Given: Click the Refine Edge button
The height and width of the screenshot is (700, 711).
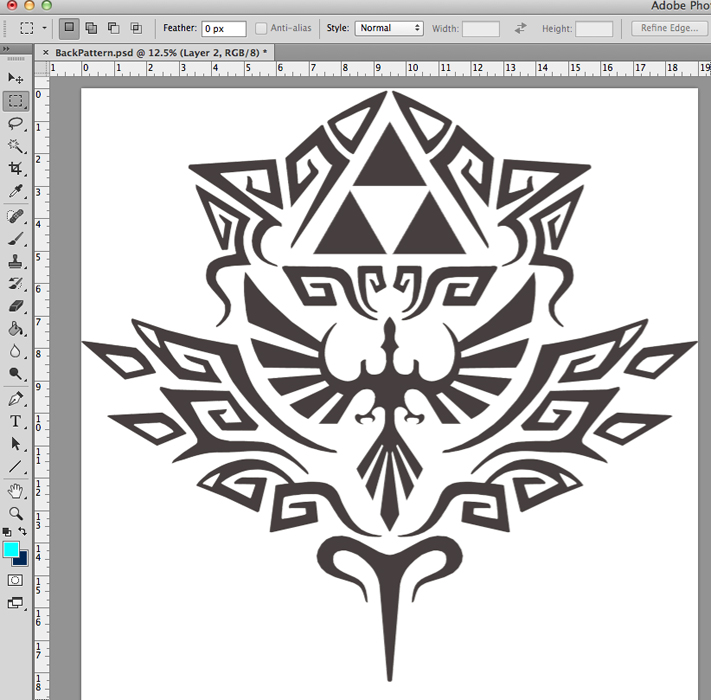Looking at the screenshot, I should click(669, 28).
